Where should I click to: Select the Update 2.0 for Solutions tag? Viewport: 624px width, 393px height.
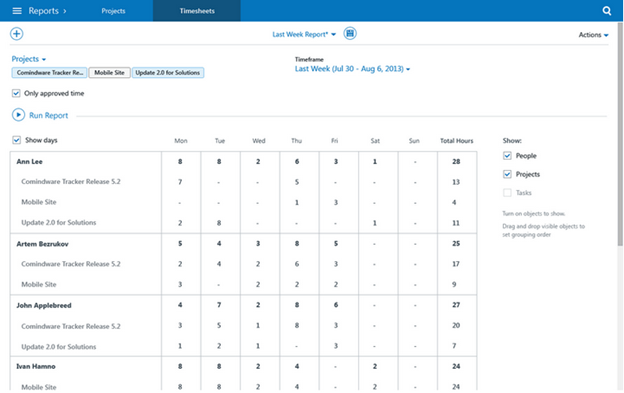[x=168, y=73]
